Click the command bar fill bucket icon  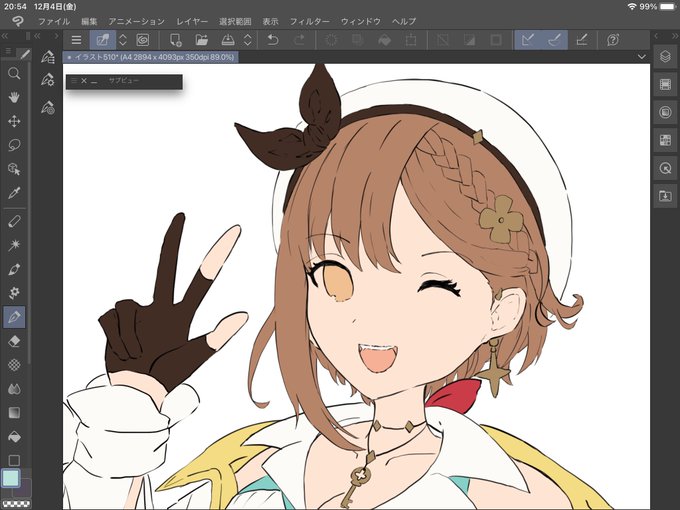(x=384, y=40)
